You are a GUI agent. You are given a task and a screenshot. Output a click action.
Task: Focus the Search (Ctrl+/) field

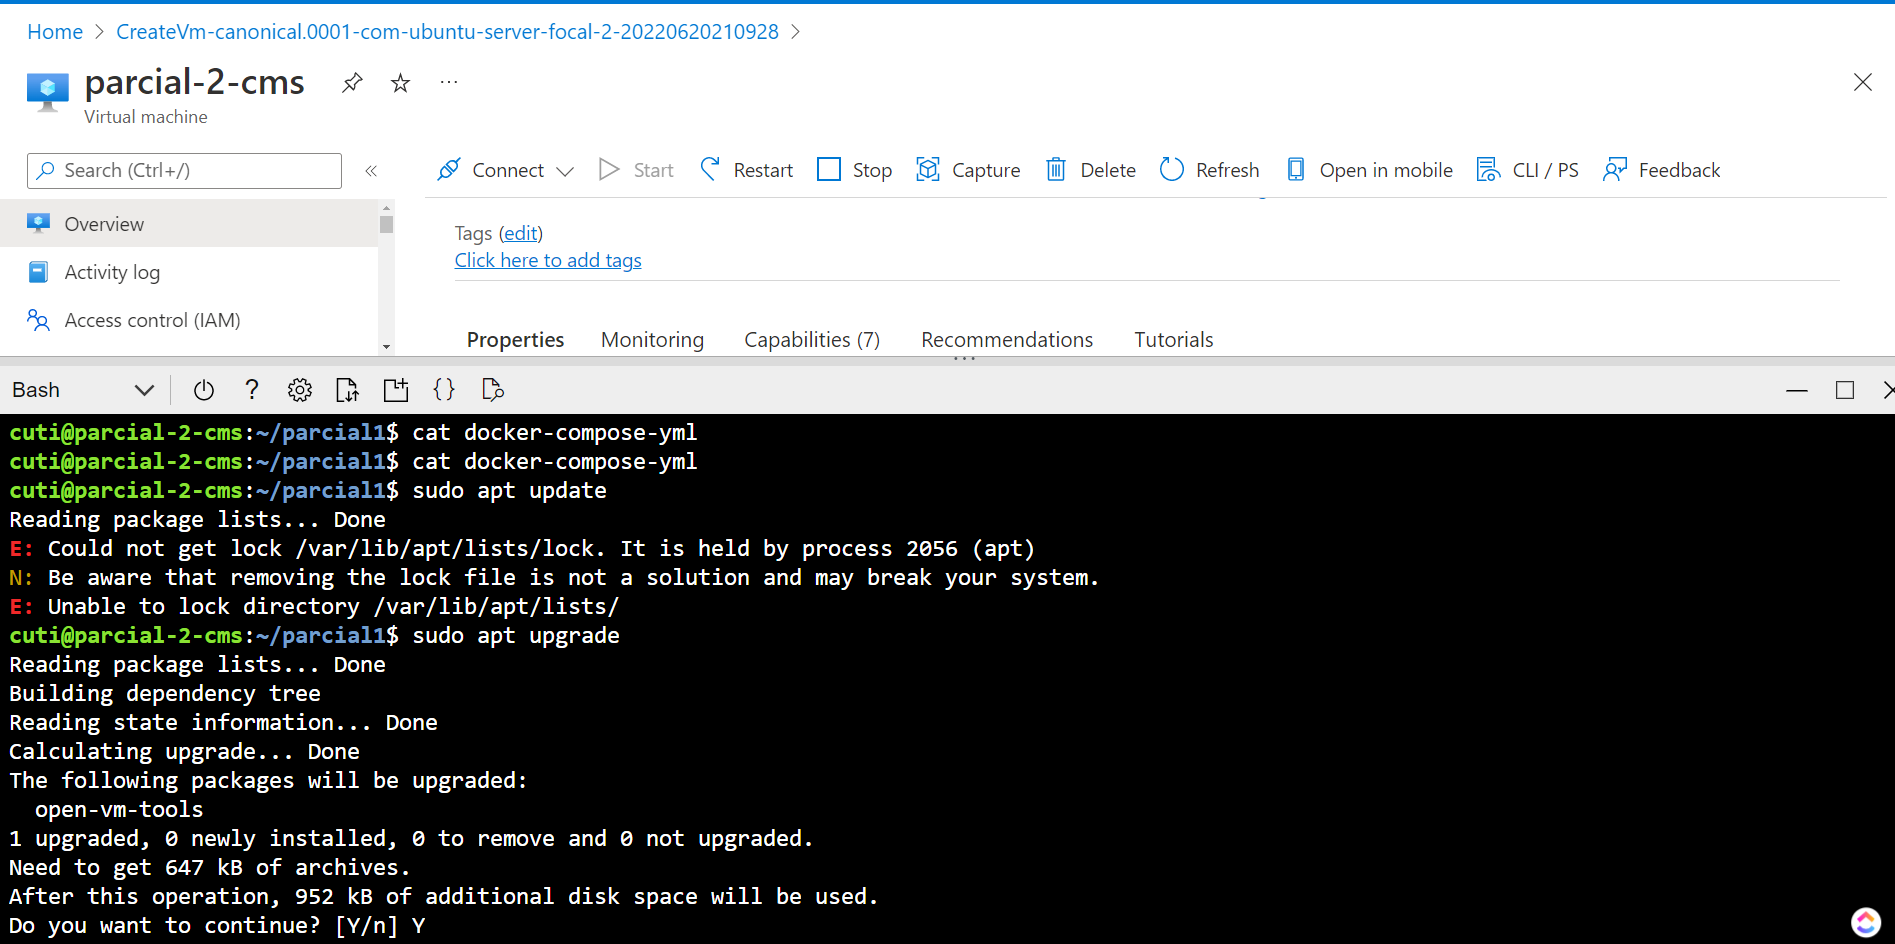184,171
